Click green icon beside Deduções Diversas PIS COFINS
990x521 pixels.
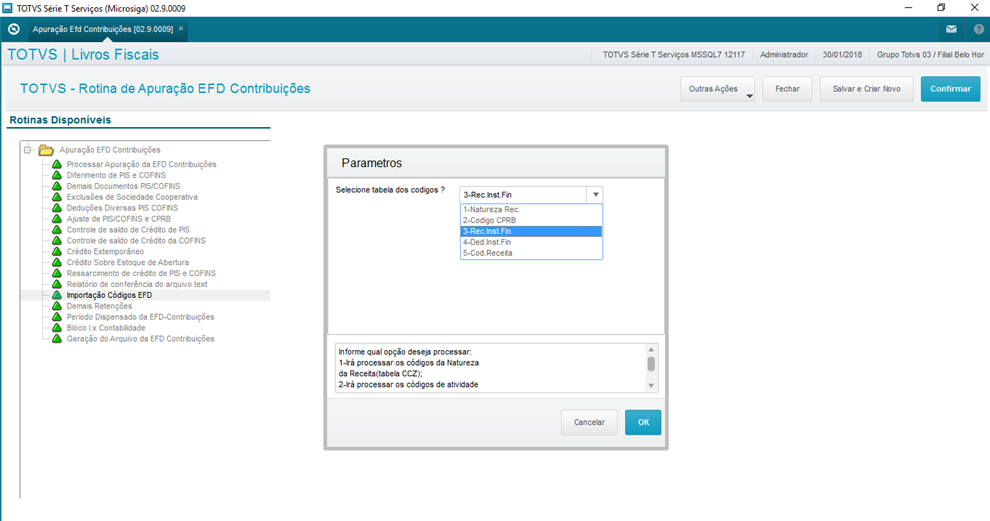[x=57, y=208]
